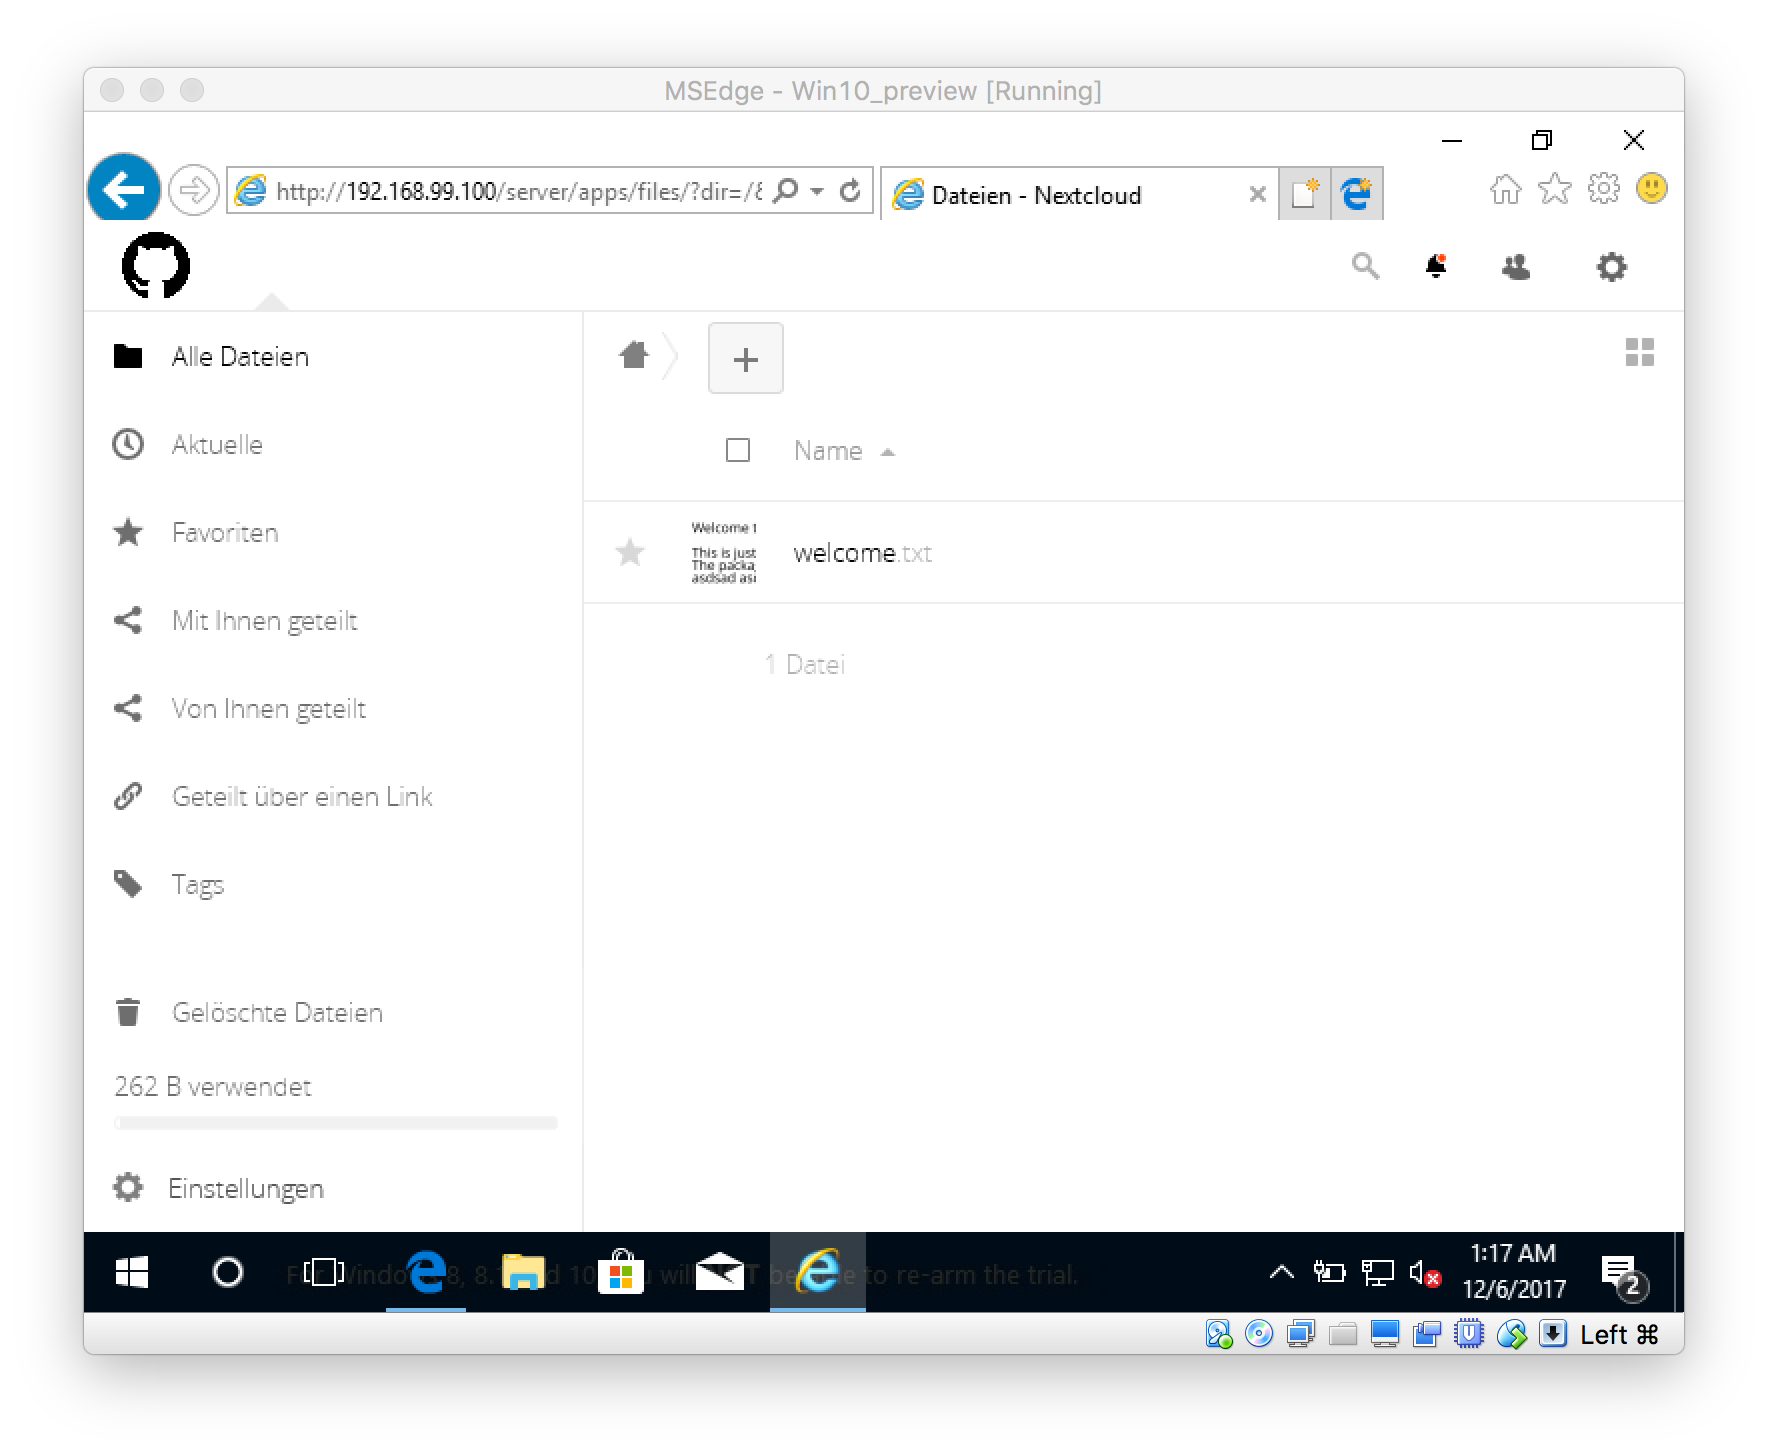Open the notifications bell
Image resolution: width=1768 pixels, height=1454 pixels.
(1436, 266)
